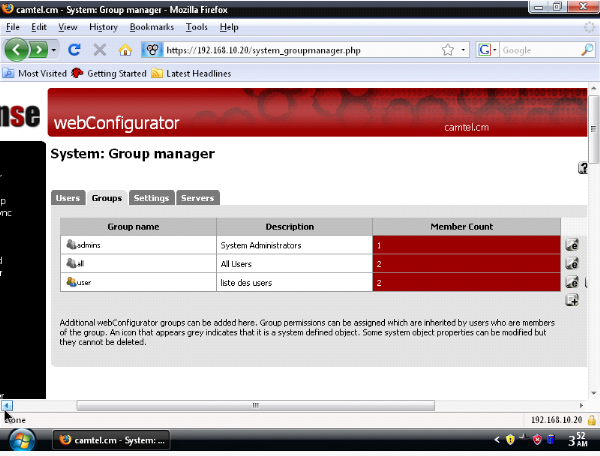The image size is (600, 456).
Task: Click the horizontal scrollbar left arrow
Action: point(7,405)
